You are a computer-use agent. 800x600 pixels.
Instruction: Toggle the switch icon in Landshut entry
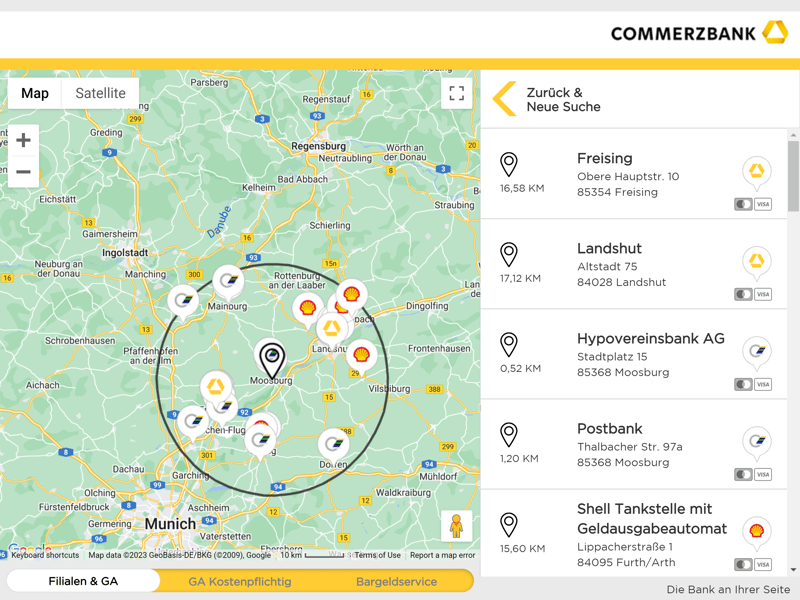743,294
